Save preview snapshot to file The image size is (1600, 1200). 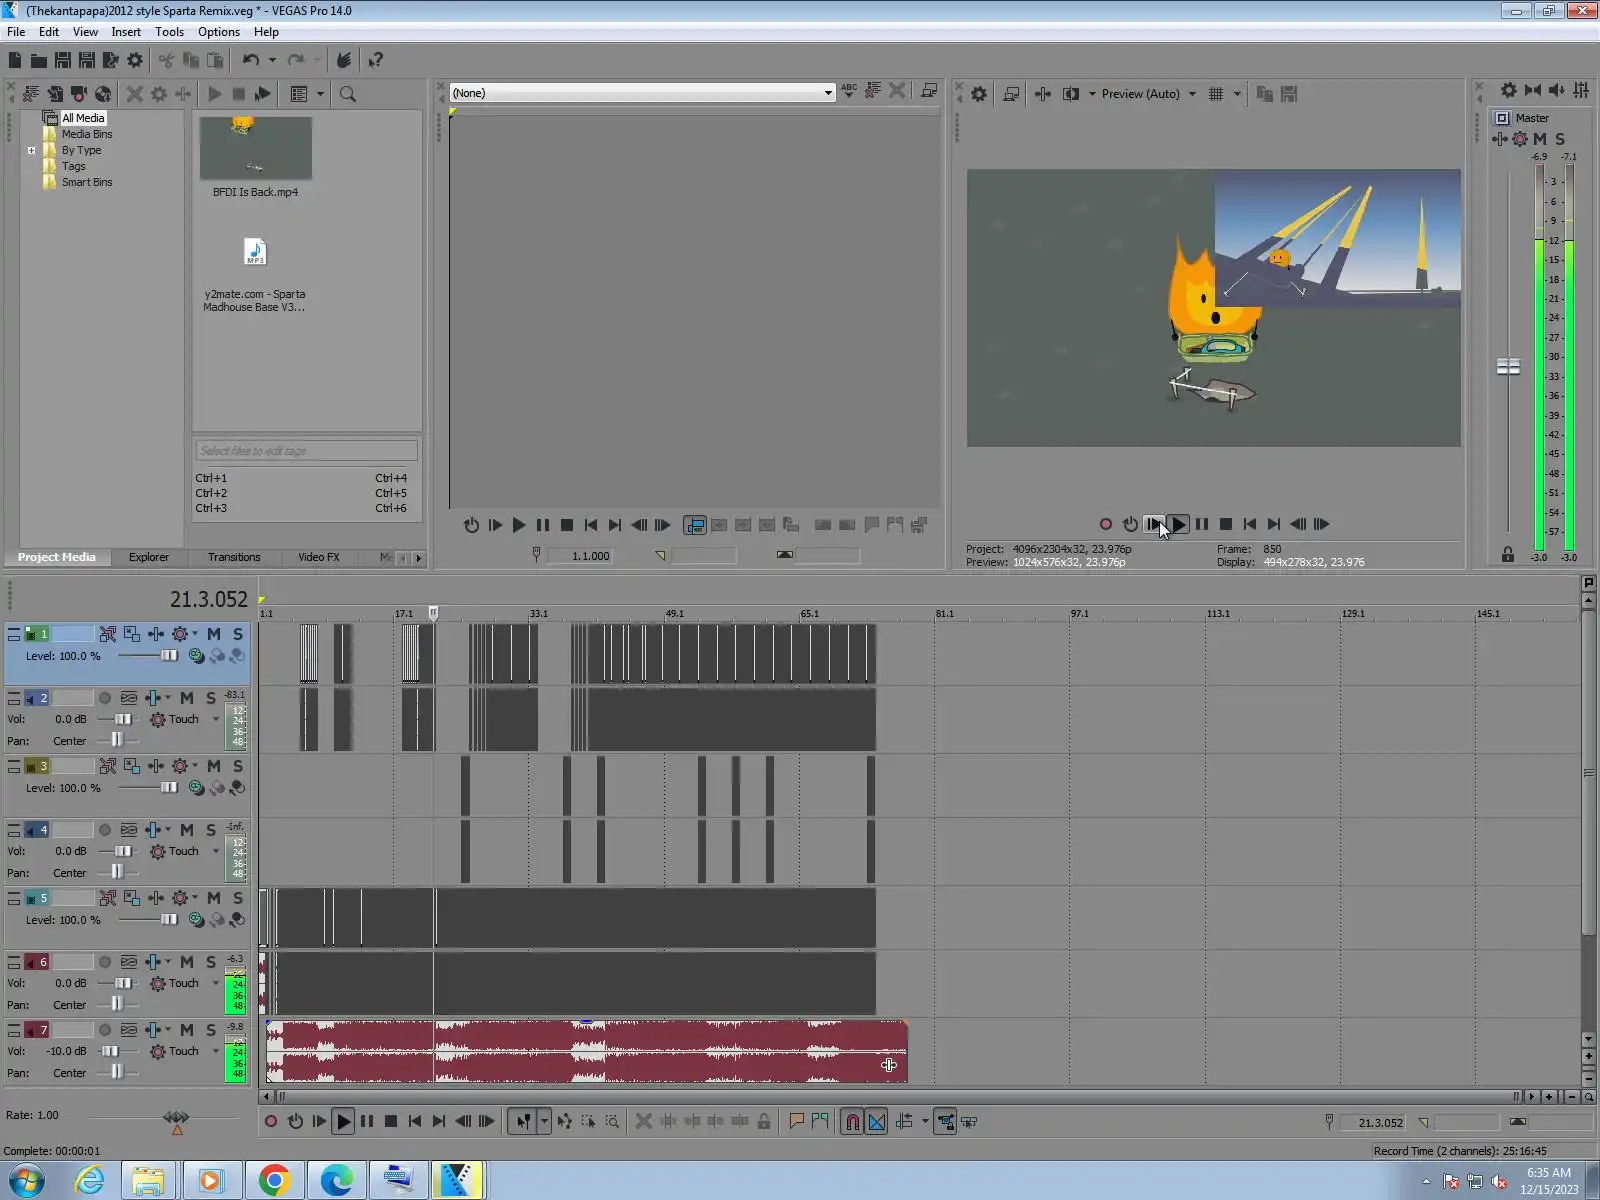(1289, 94)
